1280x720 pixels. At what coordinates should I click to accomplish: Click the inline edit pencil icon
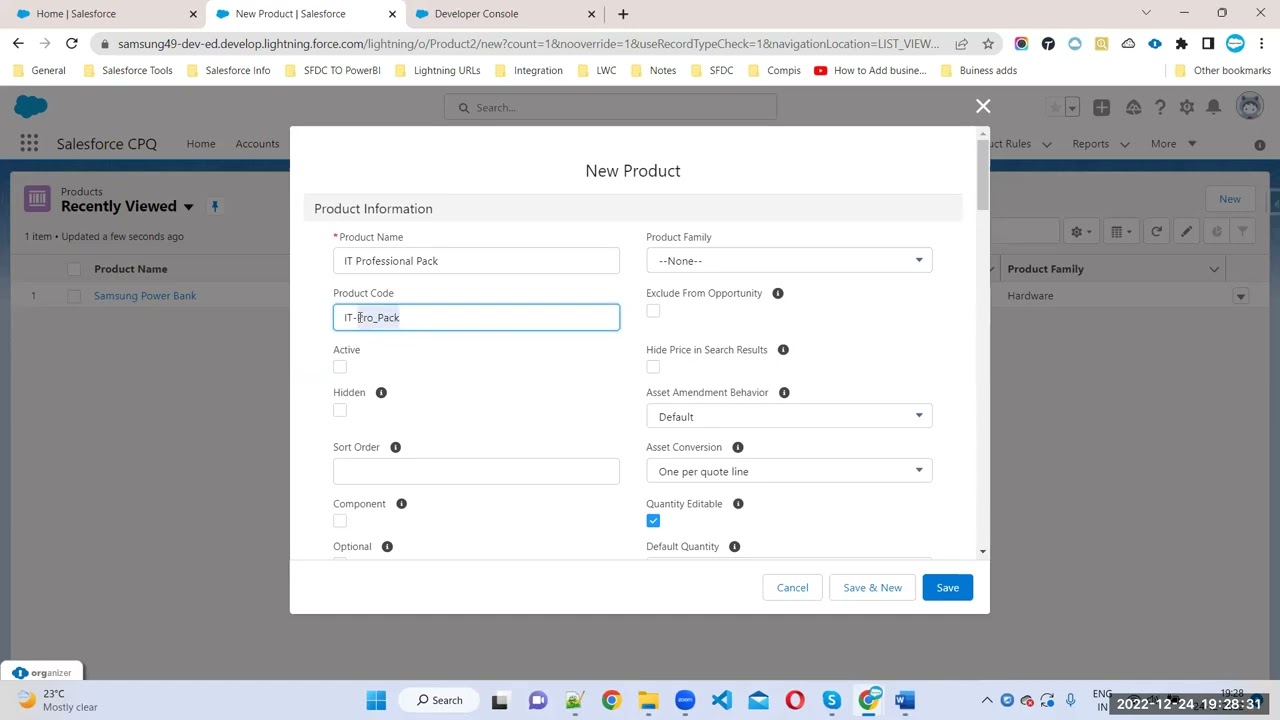point(1186,232)
